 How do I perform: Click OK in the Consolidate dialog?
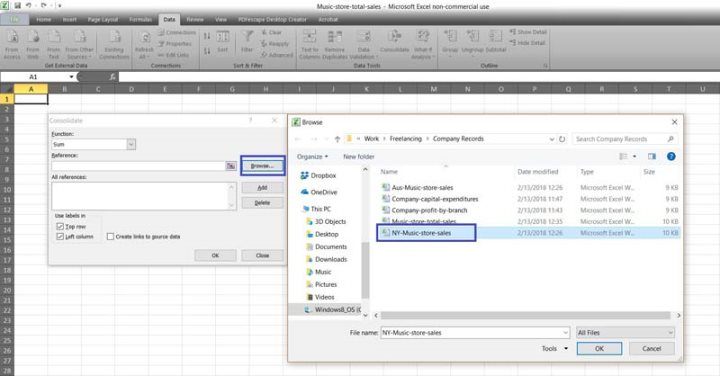[215, 255]
